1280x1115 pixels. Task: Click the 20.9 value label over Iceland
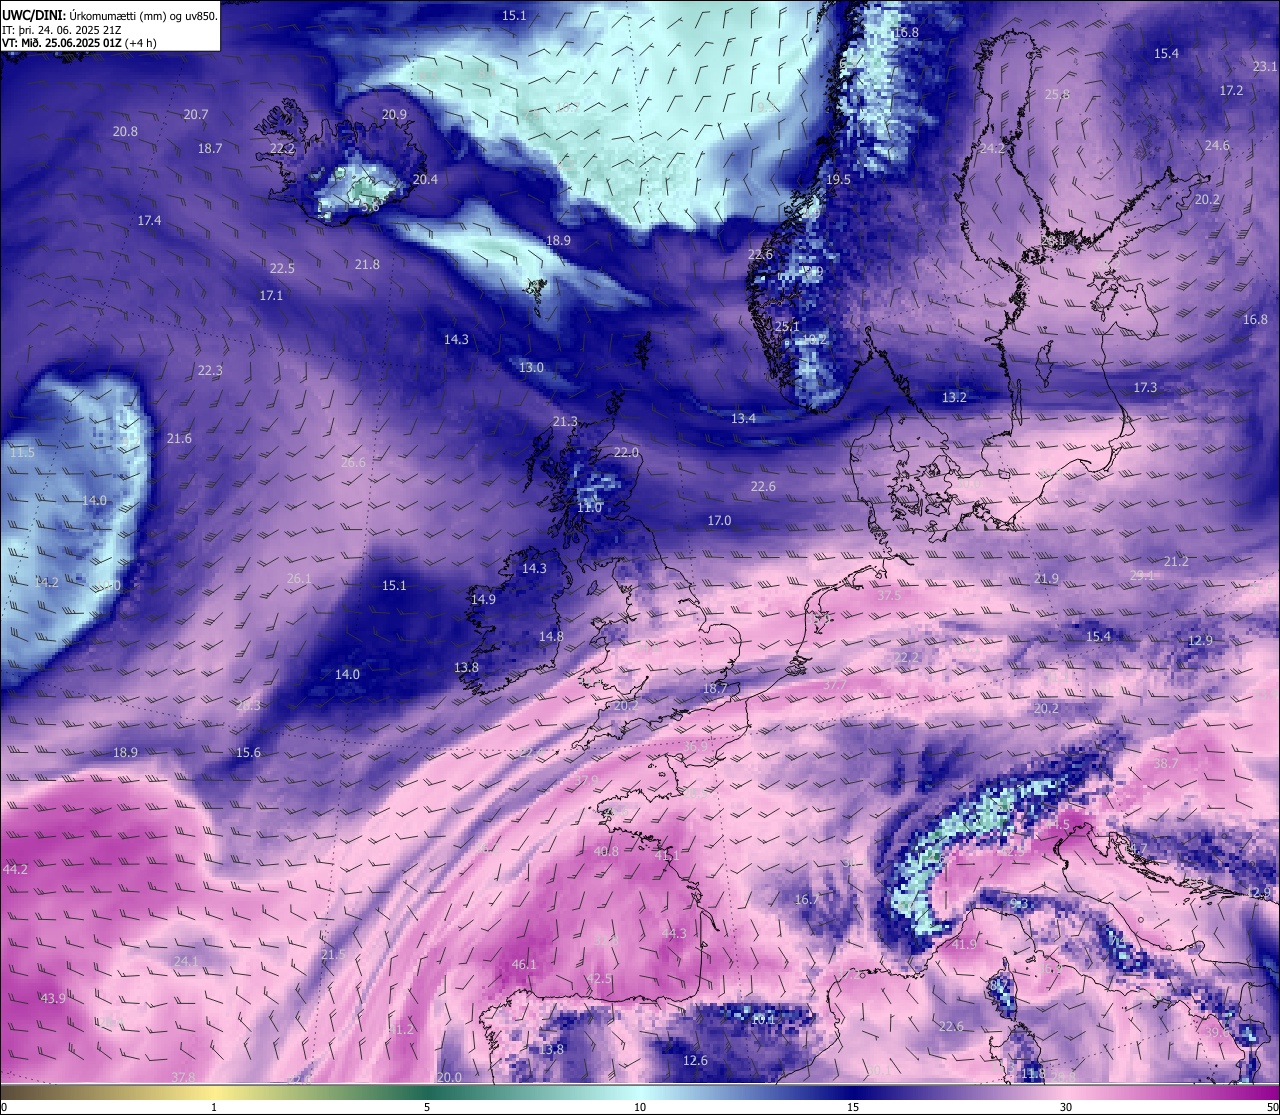[x=394, y=115]
